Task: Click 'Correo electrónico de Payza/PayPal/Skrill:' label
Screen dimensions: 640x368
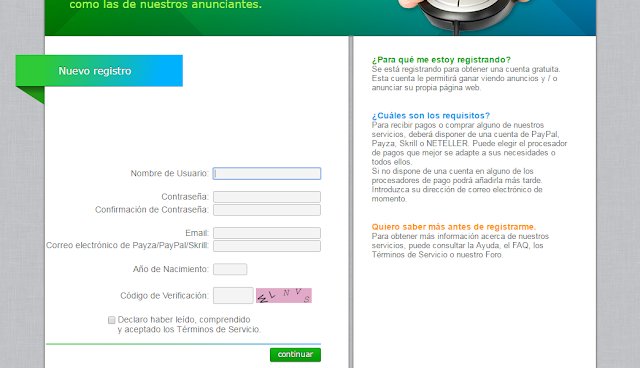Action: point(127,246)
